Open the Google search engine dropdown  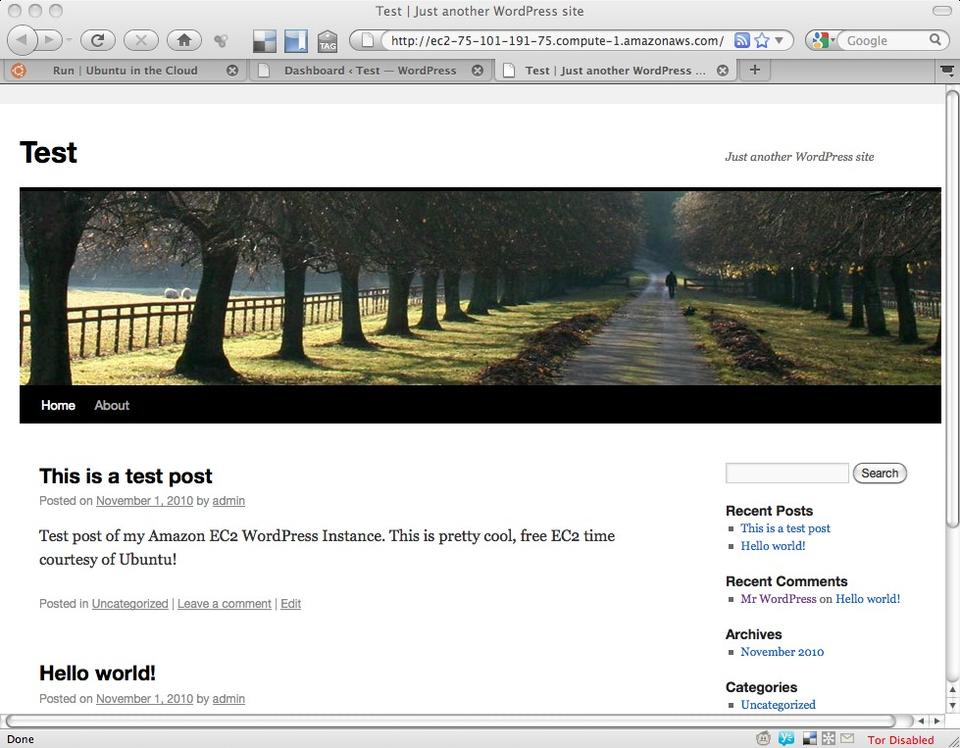click(823, 41)
